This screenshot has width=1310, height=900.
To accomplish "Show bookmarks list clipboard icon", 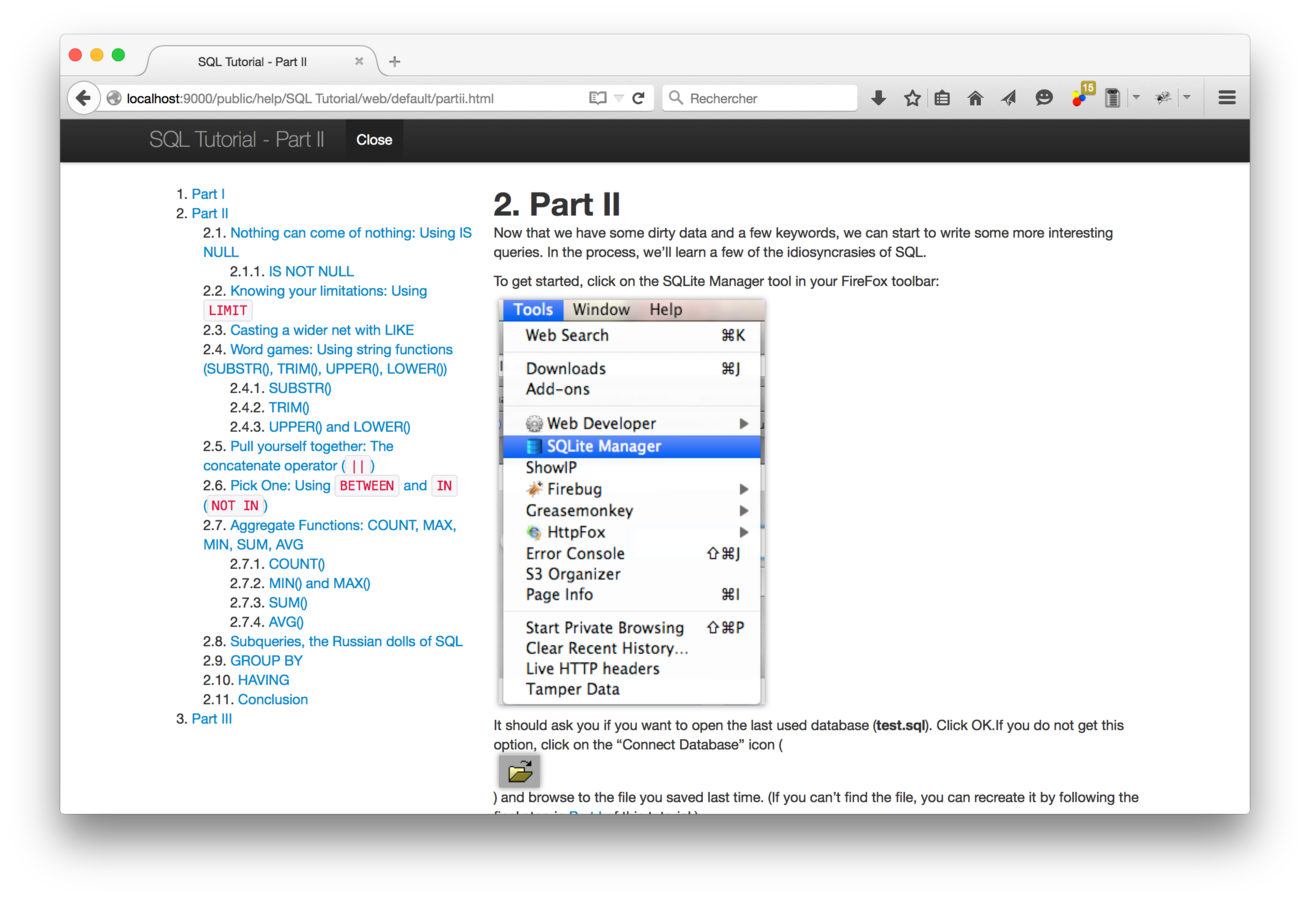I will [942, 98].
